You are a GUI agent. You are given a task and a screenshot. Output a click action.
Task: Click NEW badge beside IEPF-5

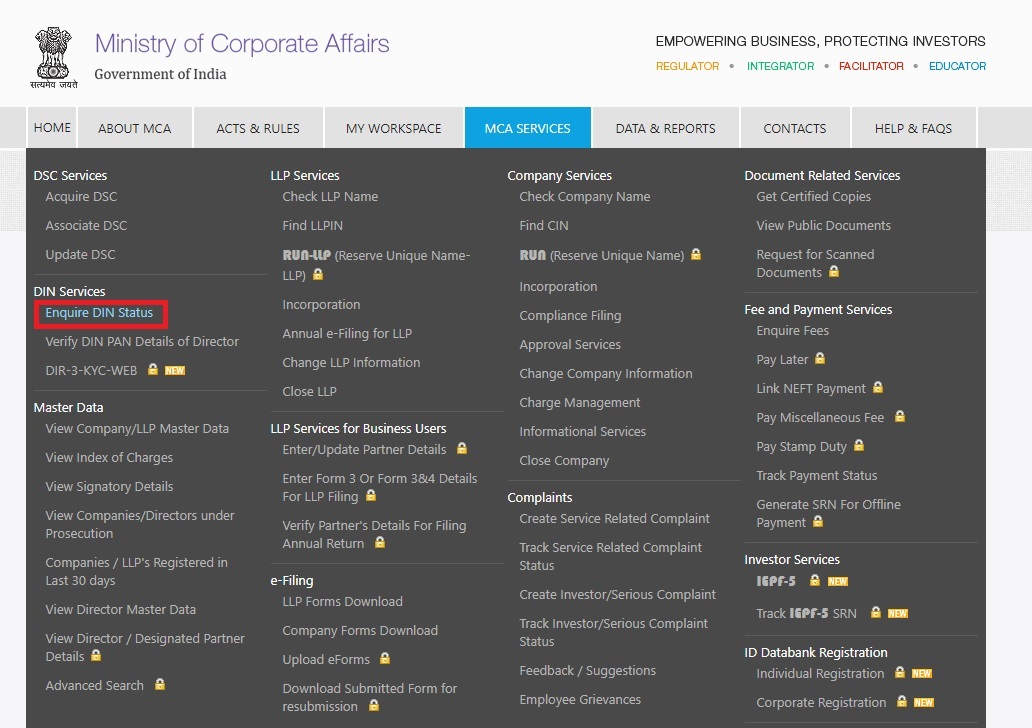[x=837, y=581]
